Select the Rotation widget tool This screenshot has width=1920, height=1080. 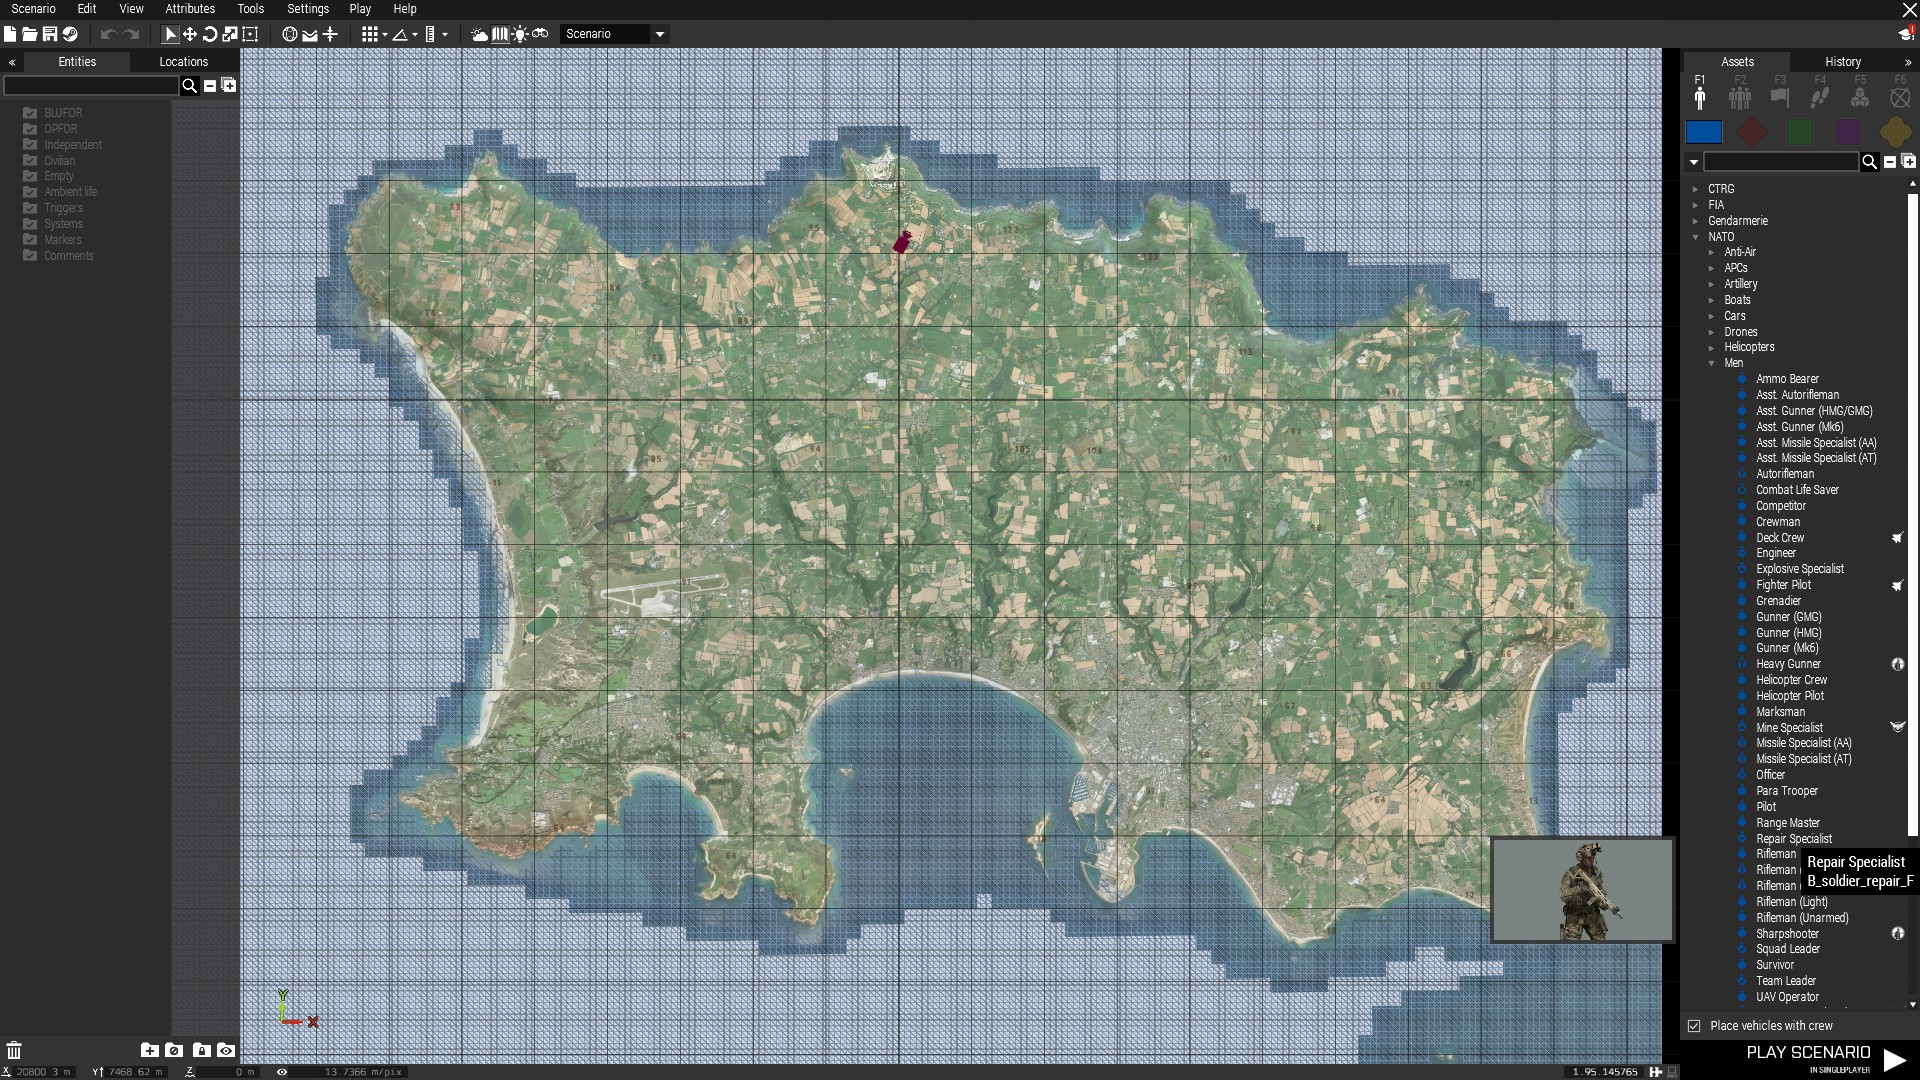coord(210,34)
